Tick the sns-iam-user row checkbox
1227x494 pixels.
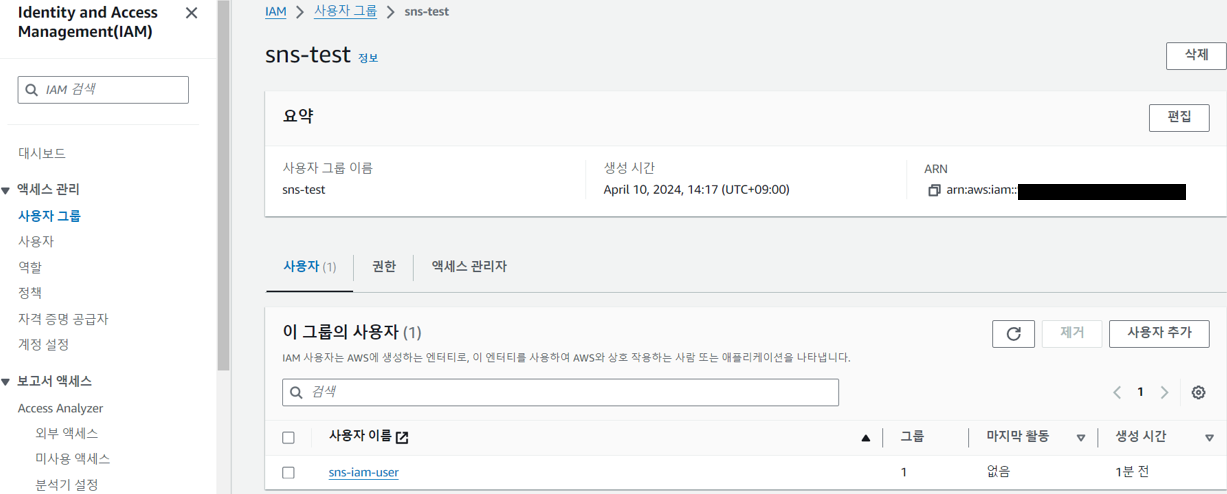click(x=289, y=473)
